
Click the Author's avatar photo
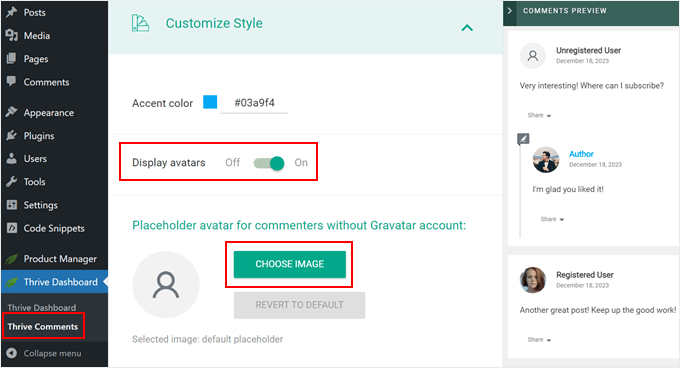[x=546, y=160]
